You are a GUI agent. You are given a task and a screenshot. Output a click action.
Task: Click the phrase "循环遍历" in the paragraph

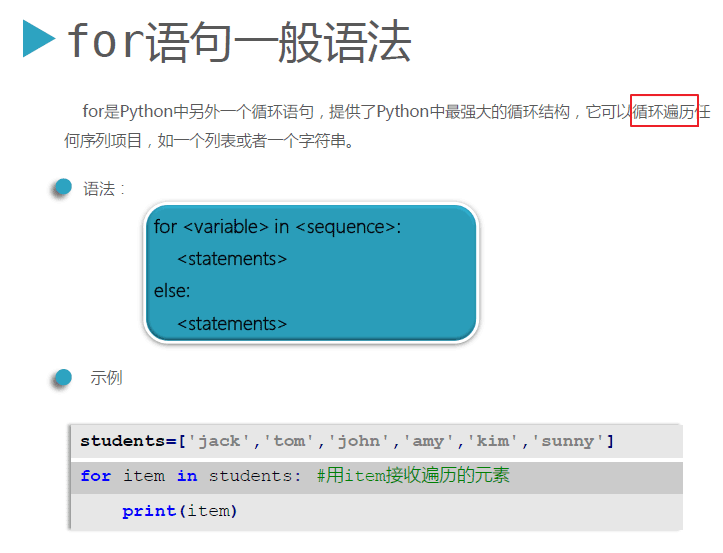664,112
